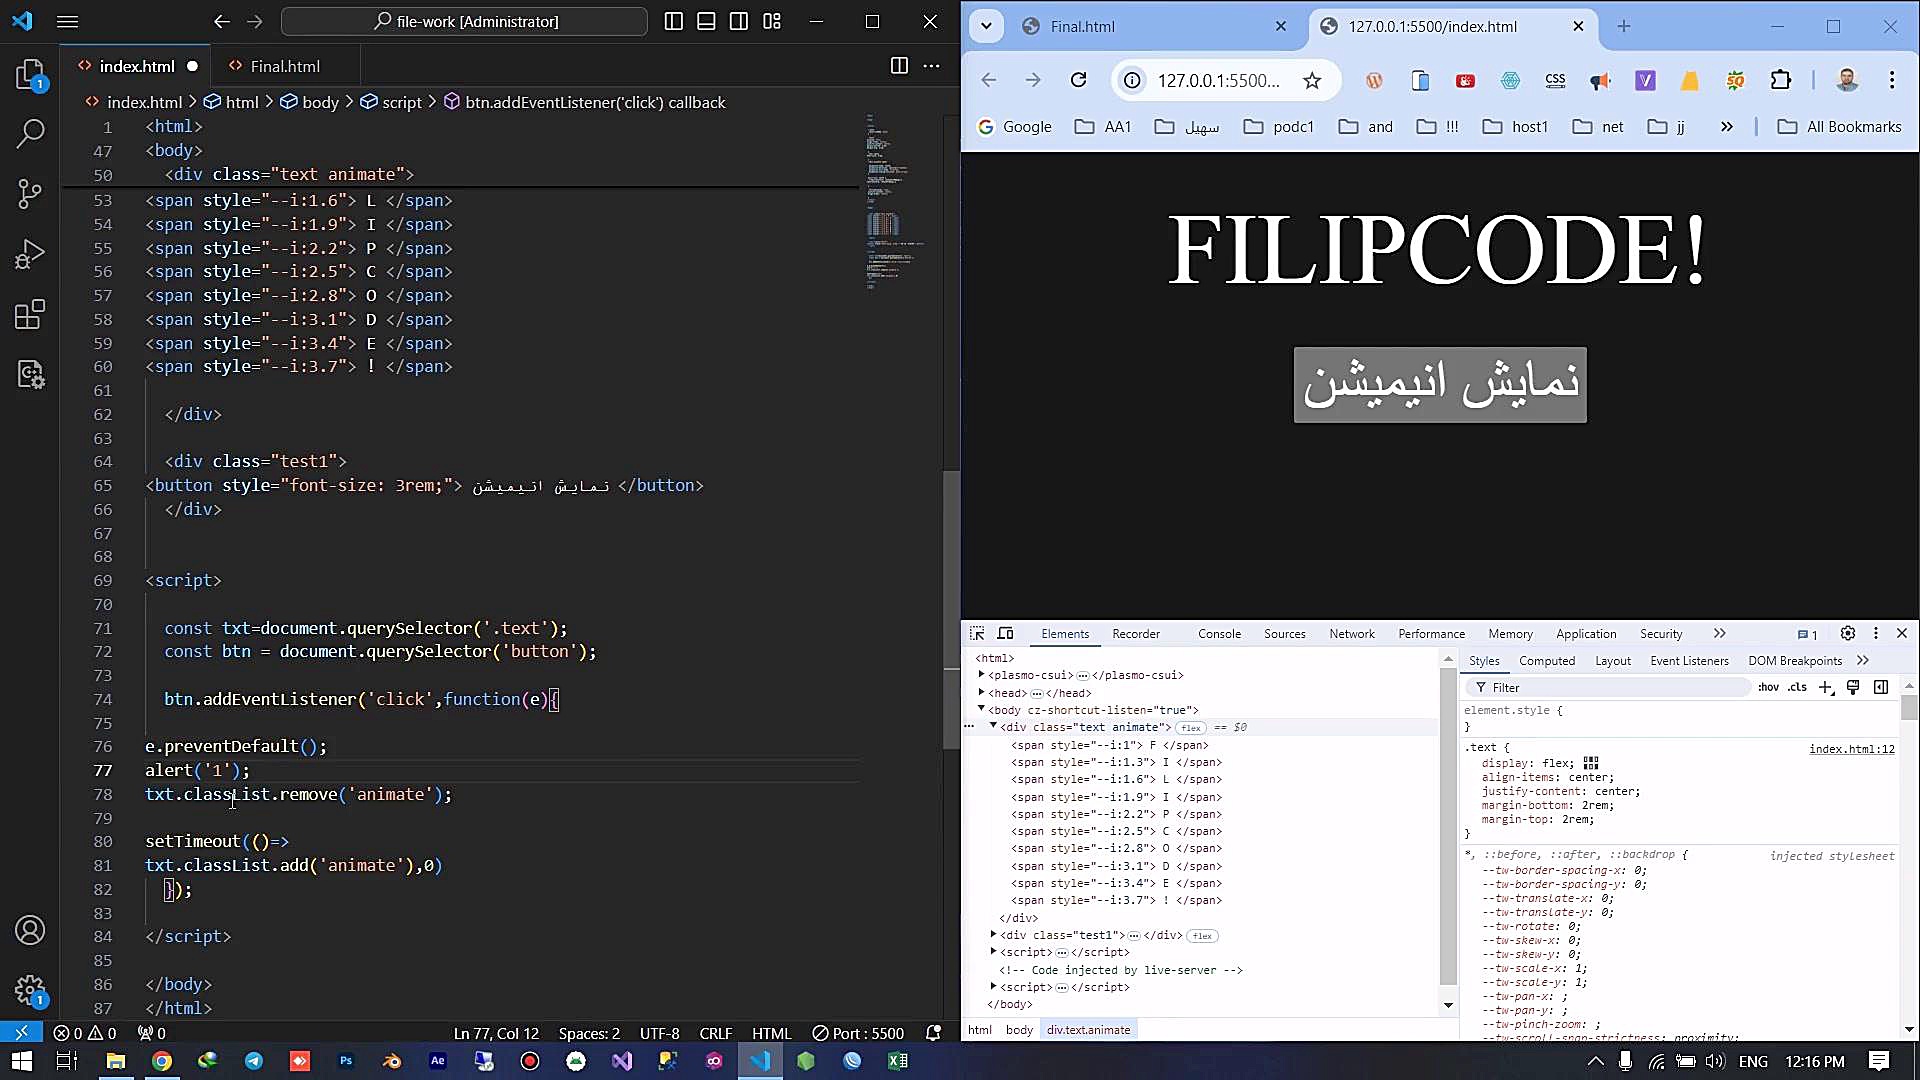This screenshot has height=1080, width=1920.
Task: Expand the head node in the Elements tree
Action: (x=982, y=692)
